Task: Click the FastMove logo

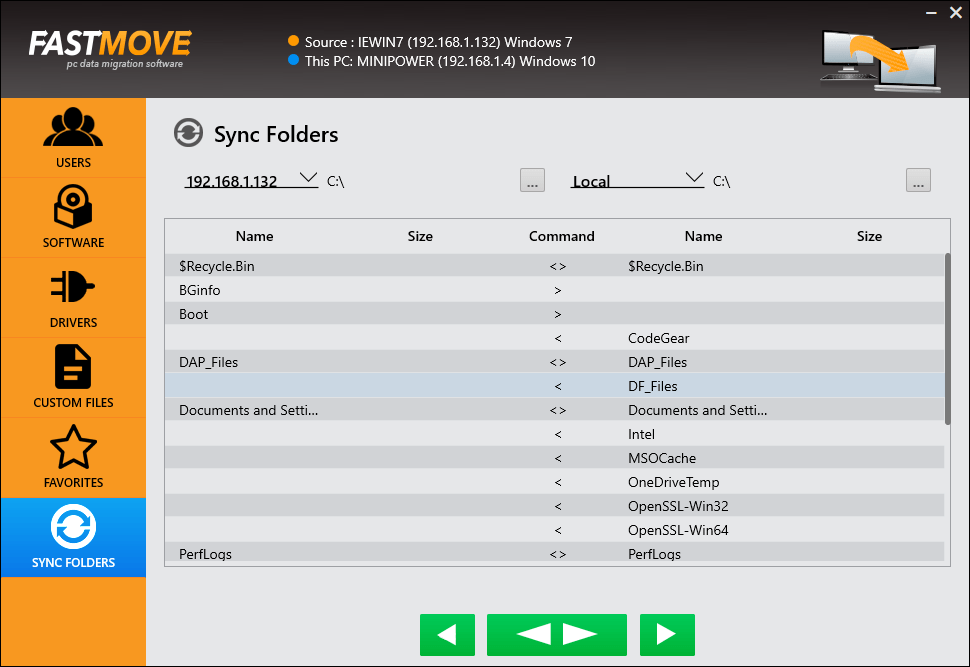Action: 110,49
